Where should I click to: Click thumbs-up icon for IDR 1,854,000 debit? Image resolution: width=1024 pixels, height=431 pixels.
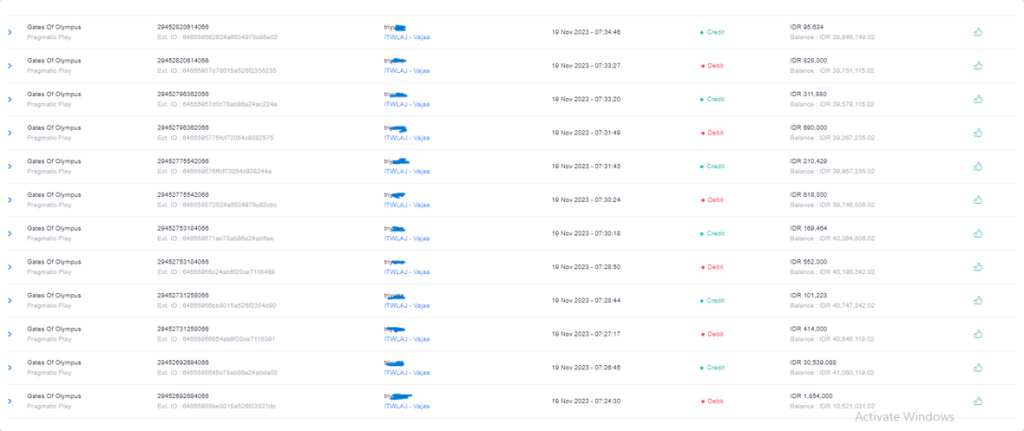click(978, 401)
